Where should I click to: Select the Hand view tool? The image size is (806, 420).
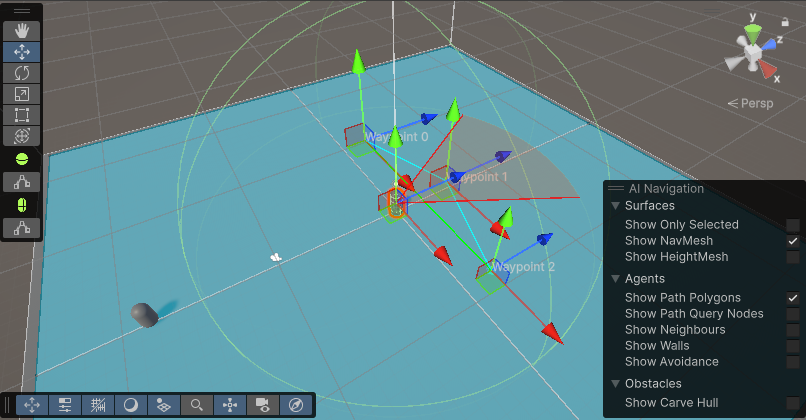pos(22,31)
